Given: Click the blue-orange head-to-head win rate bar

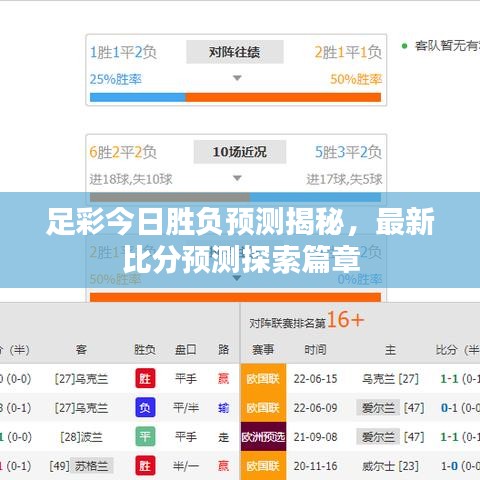Looking at the screenshot, I should 235,97.
